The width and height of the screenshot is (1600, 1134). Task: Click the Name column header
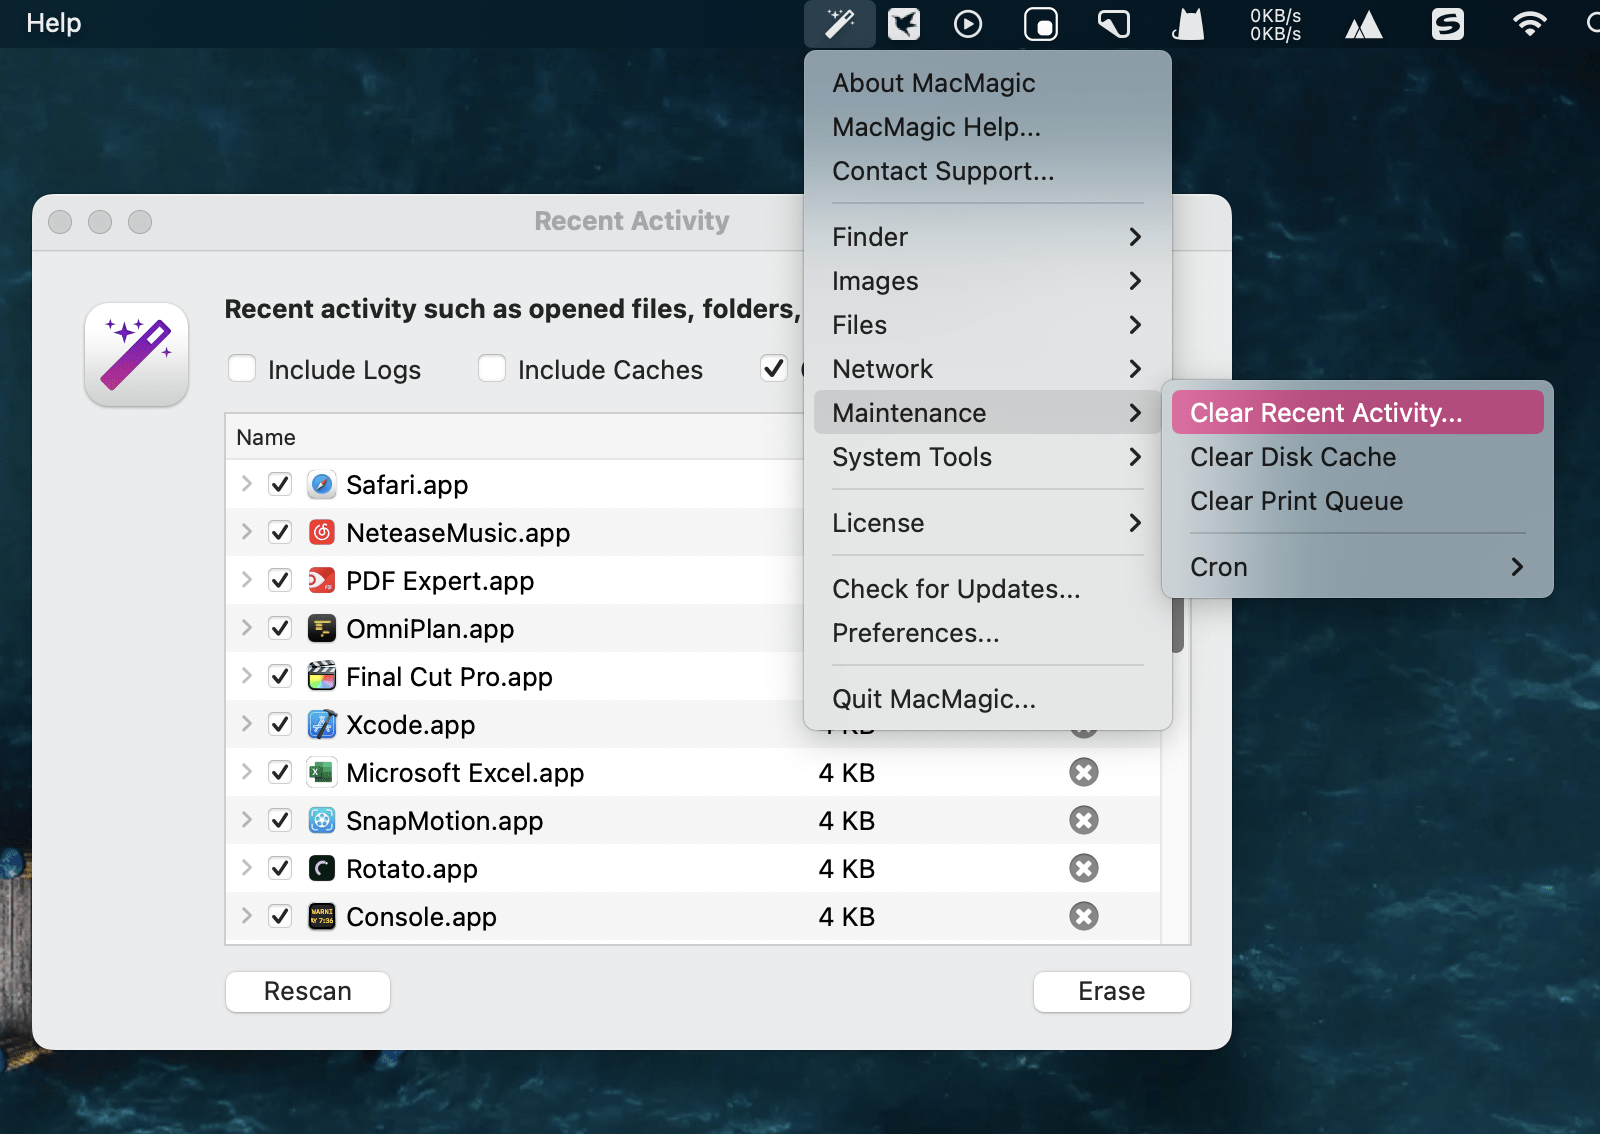pyautogui.click(x=266, y=438)
